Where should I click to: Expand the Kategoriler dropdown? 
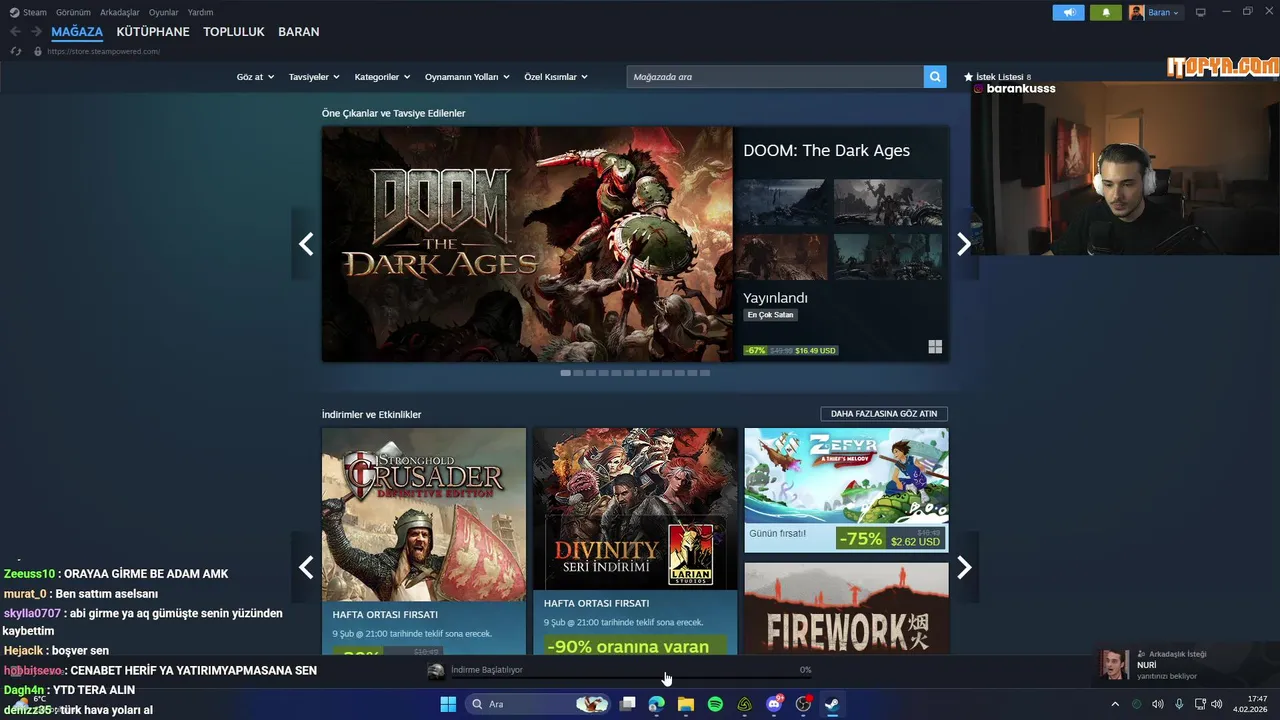point(382,77)
